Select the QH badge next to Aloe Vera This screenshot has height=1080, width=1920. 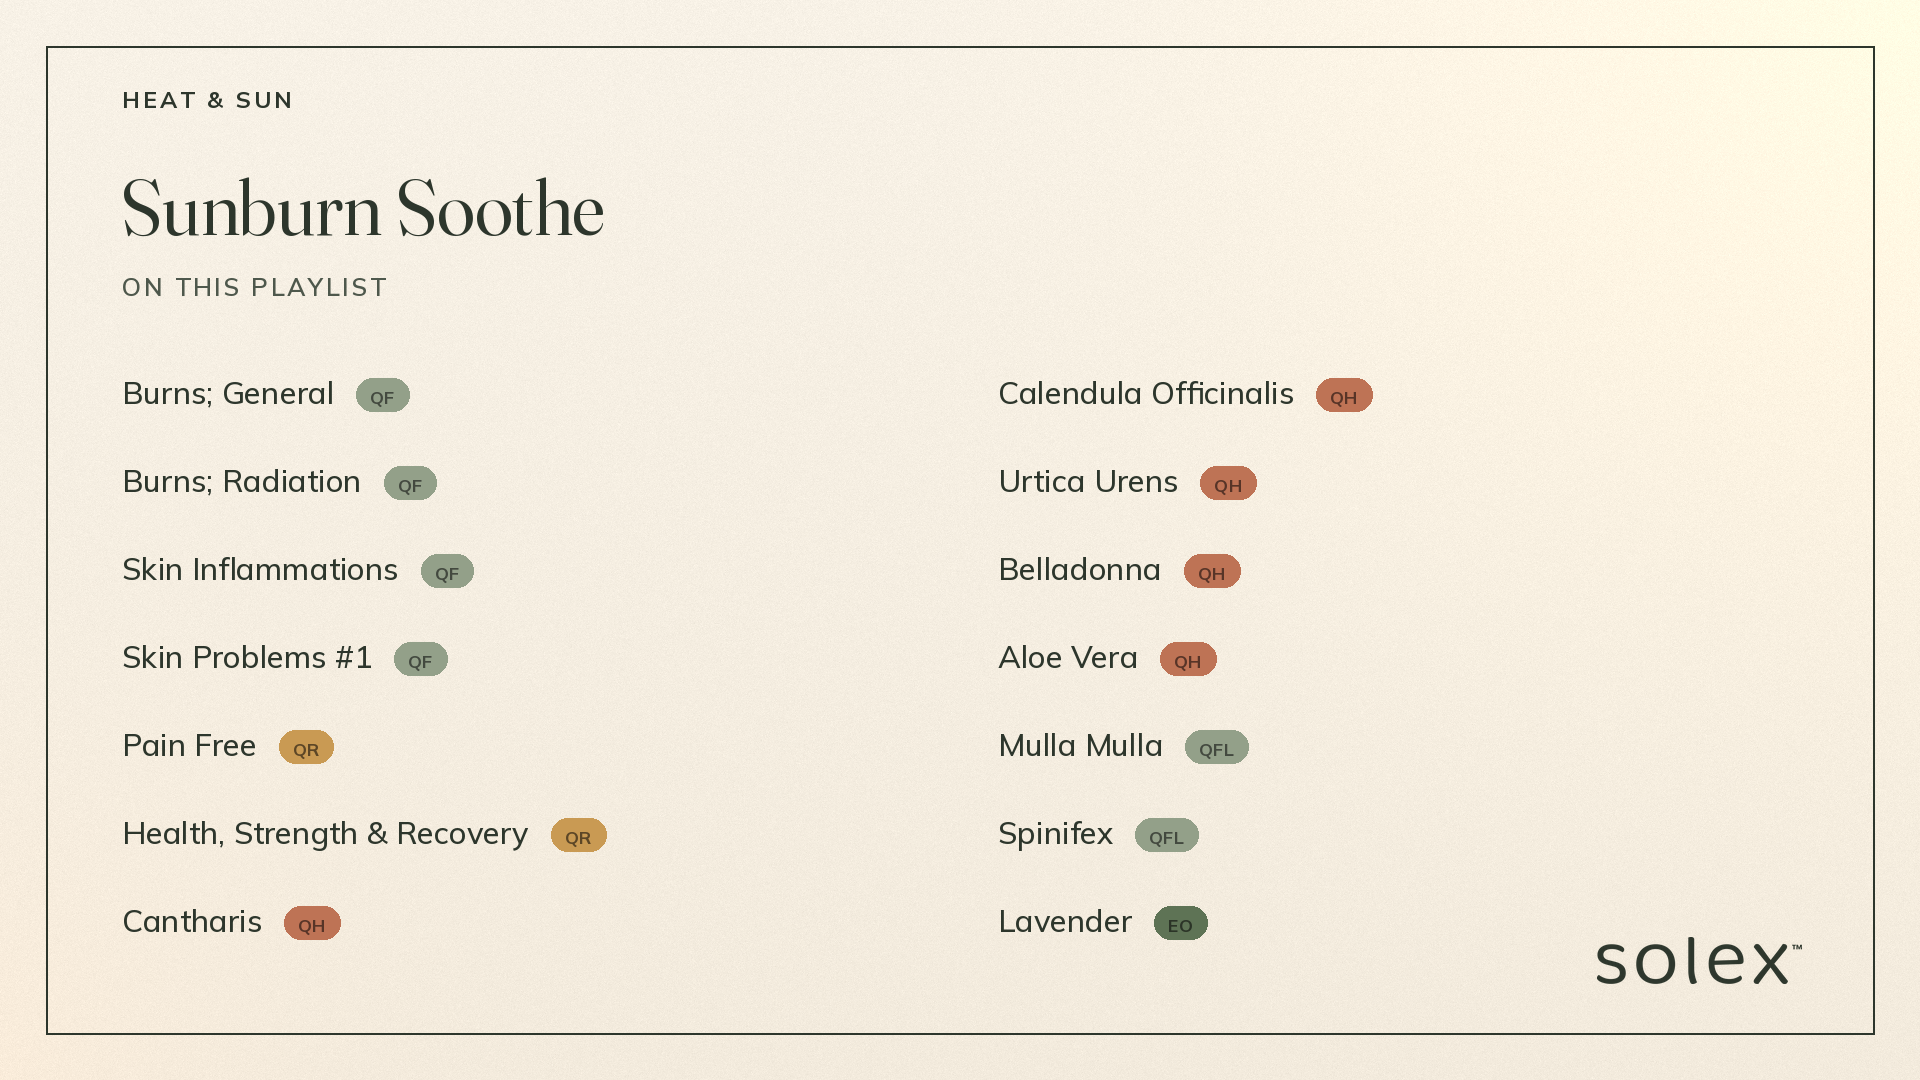[x=1188, y=659]
